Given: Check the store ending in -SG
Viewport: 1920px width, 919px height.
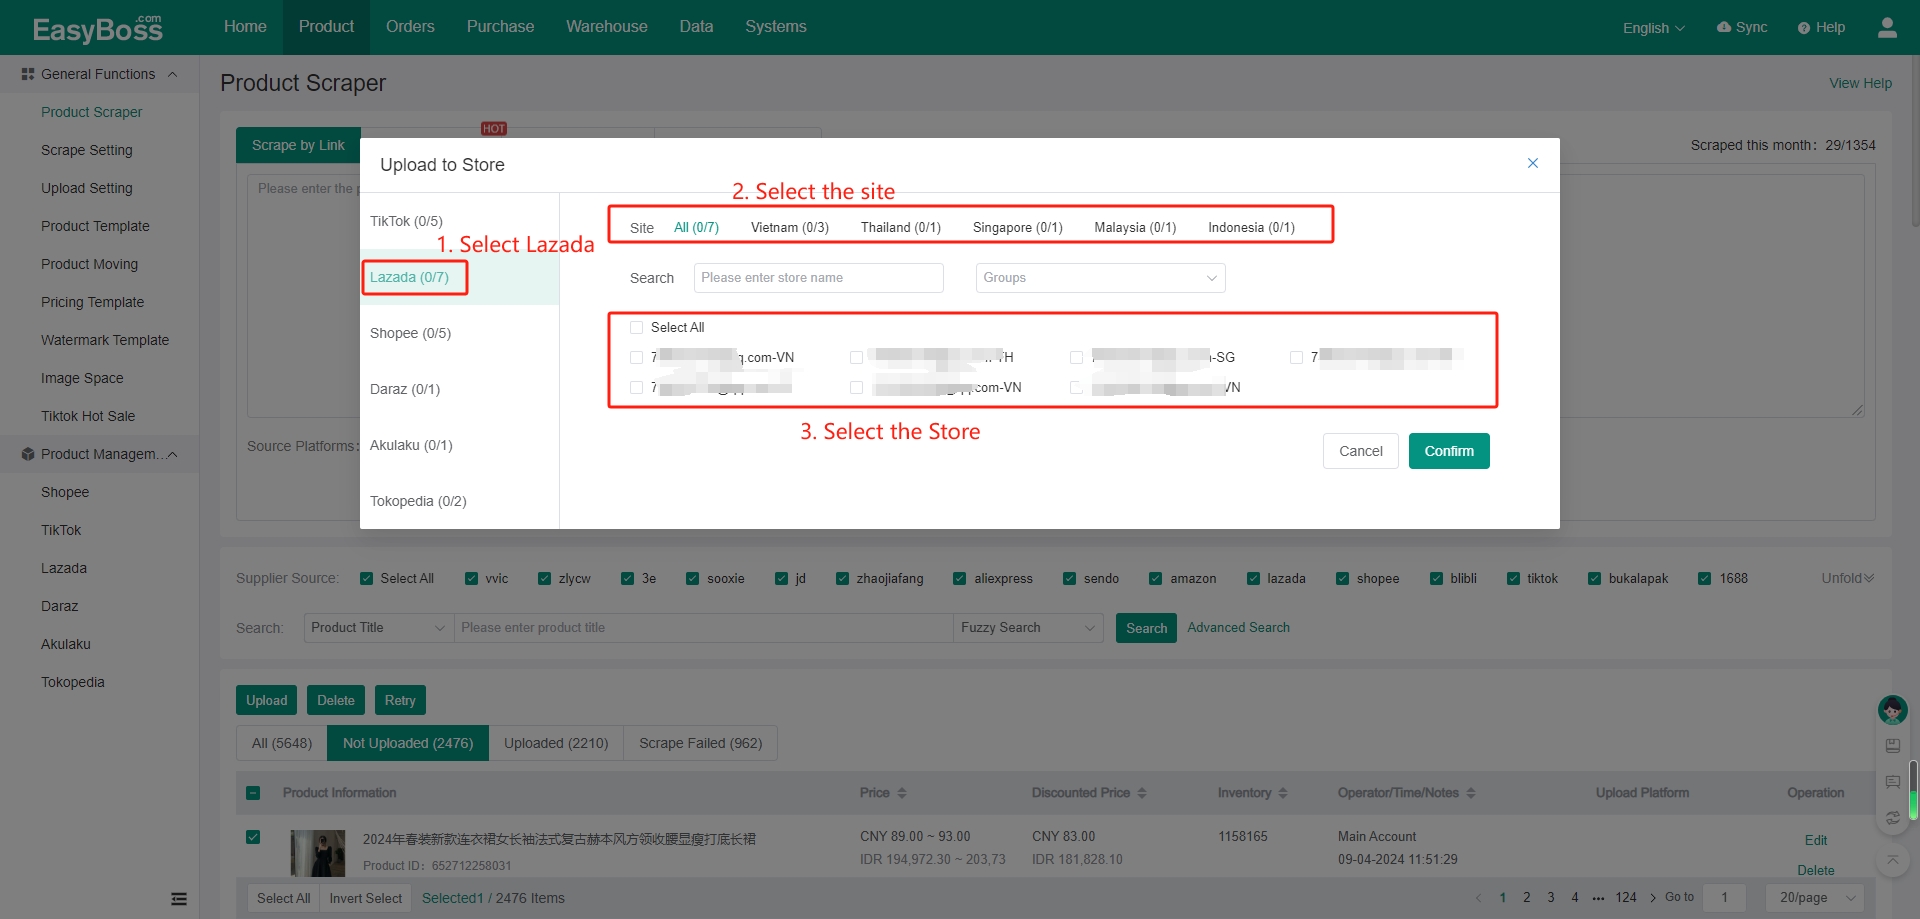Looking at the screenshot, I should (1076, 357).
